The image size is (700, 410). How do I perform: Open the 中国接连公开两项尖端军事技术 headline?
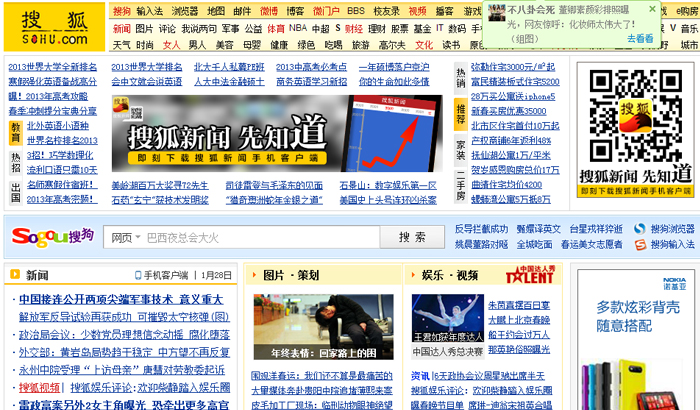point(121,300)
